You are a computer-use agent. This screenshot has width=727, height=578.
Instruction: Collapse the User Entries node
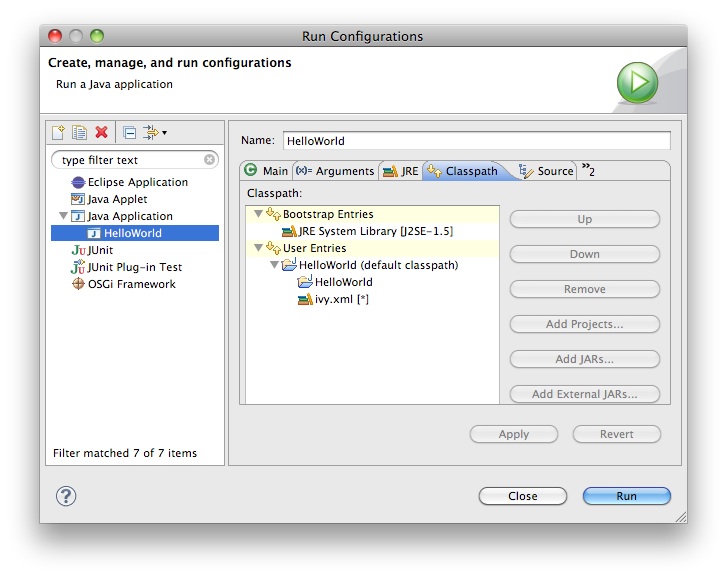pyautogui.click(x=258, y=248)
